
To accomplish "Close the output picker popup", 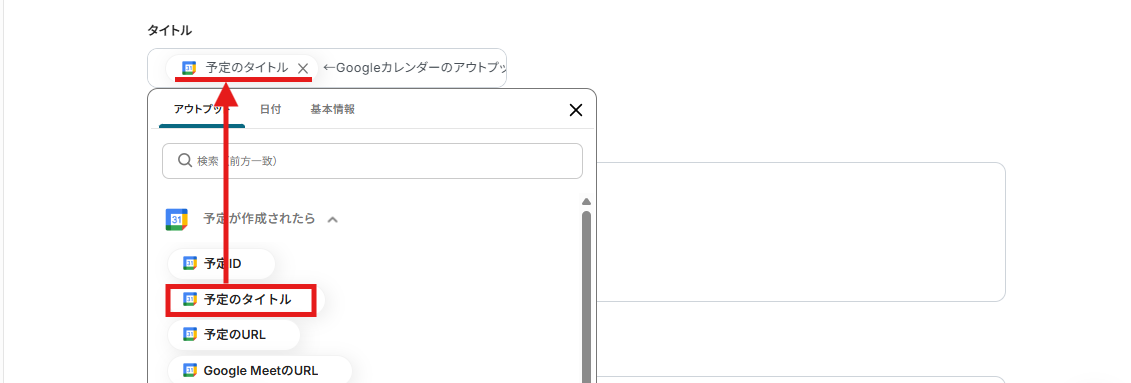I will click(x=576, y=110).
